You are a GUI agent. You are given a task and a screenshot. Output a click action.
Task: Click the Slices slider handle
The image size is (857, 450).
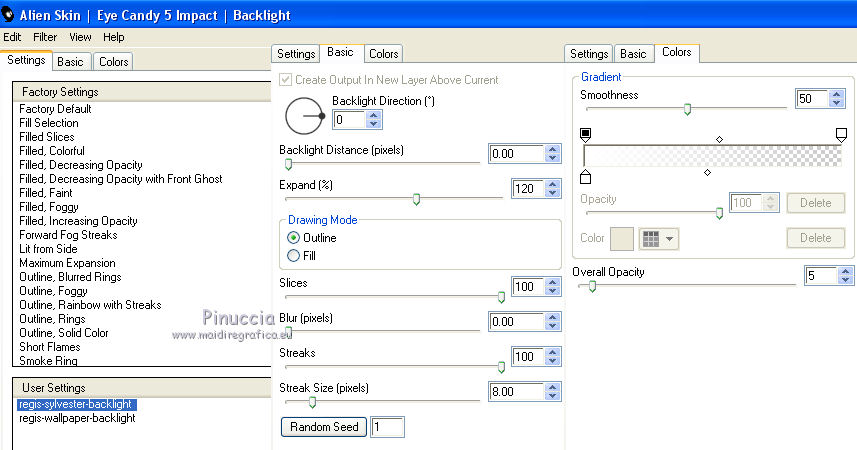point(501,297)
